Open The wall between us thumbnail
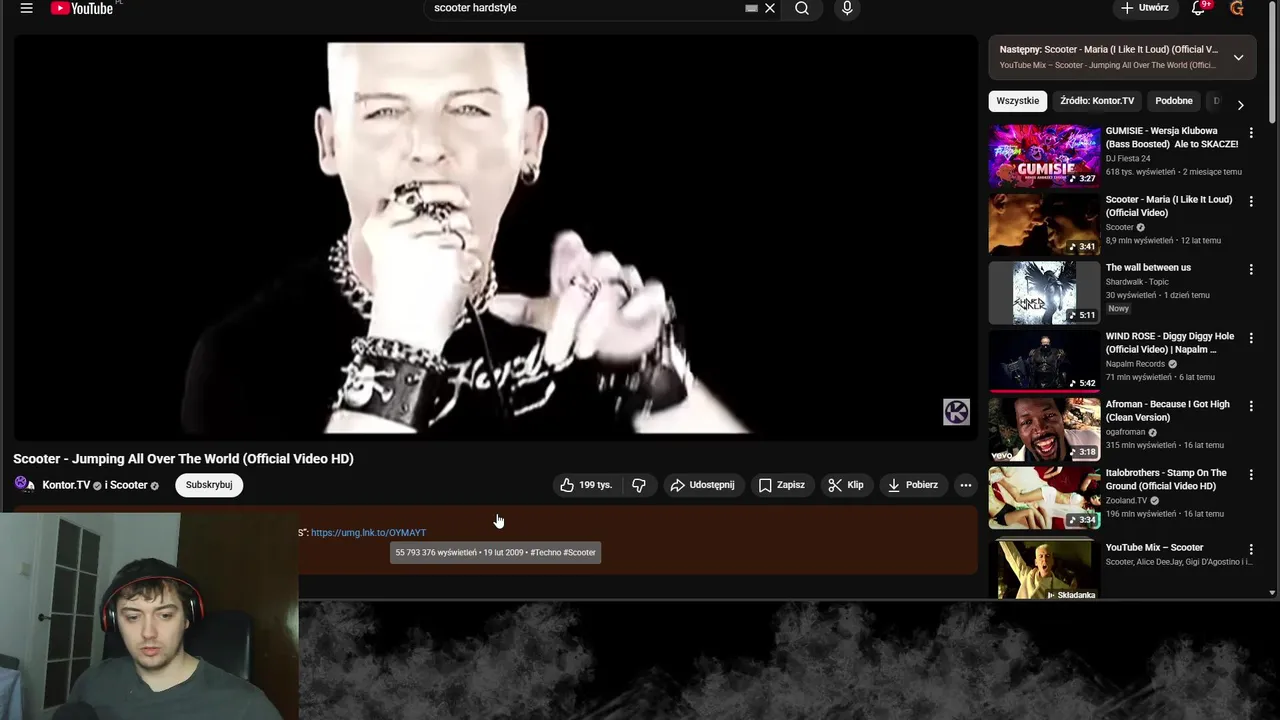The image size is (1280, 720). coord(1044,293)
